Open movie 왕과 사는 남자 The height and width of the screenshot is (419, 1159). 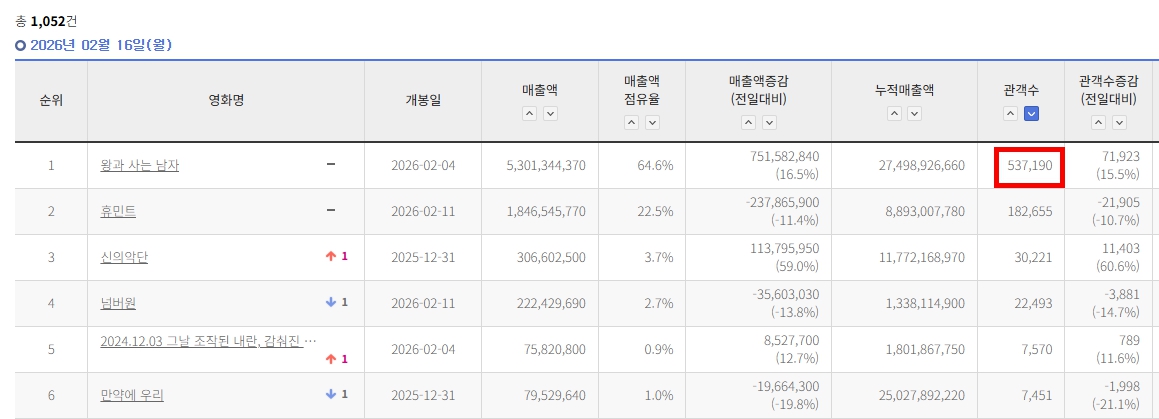[x=140, y=166]
